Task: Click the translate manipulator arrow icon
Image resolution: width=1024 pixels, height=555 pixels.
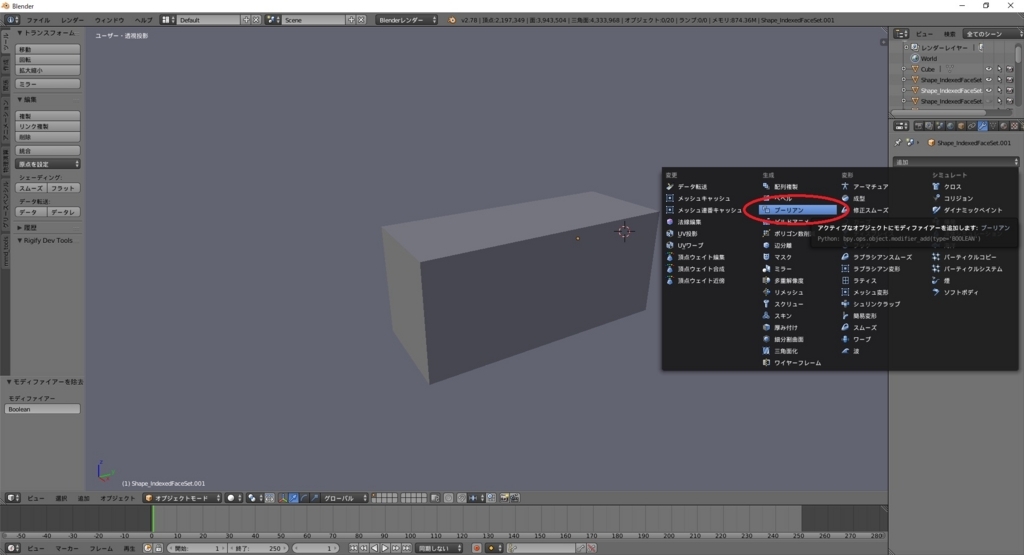Action: pos(294,498)
